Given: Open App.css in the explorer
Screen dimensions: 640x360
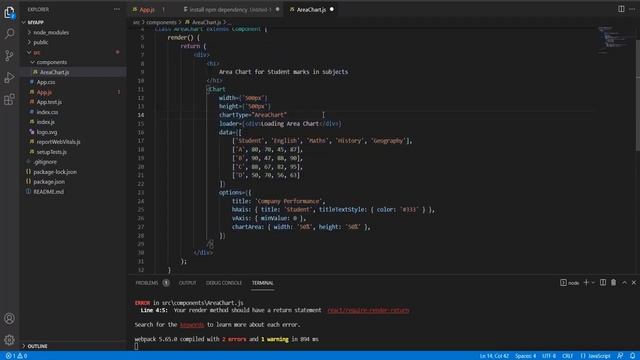Looking at the screenshot, I should tap(46, 82).
